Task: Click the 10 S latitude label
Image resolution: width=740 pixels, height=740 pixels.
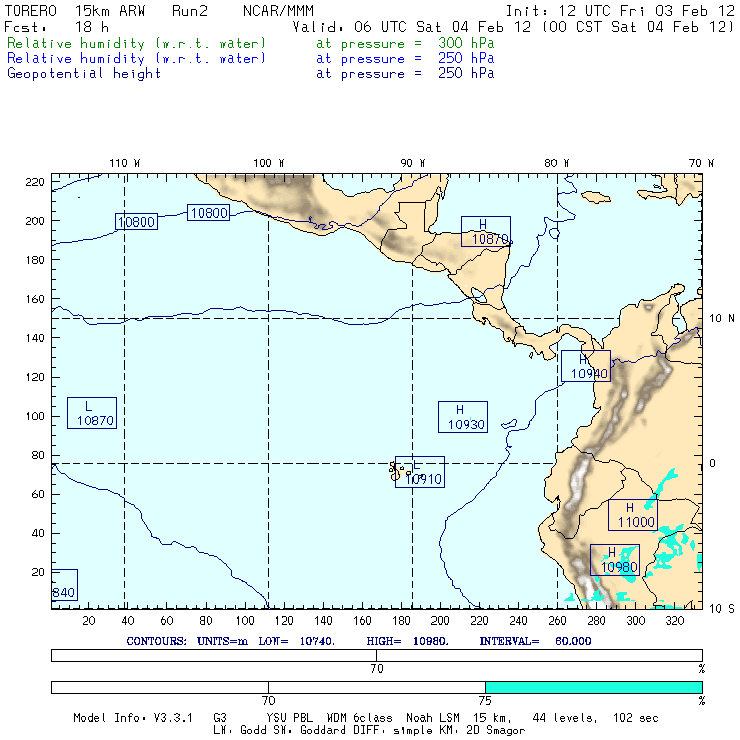Action: 722,608
